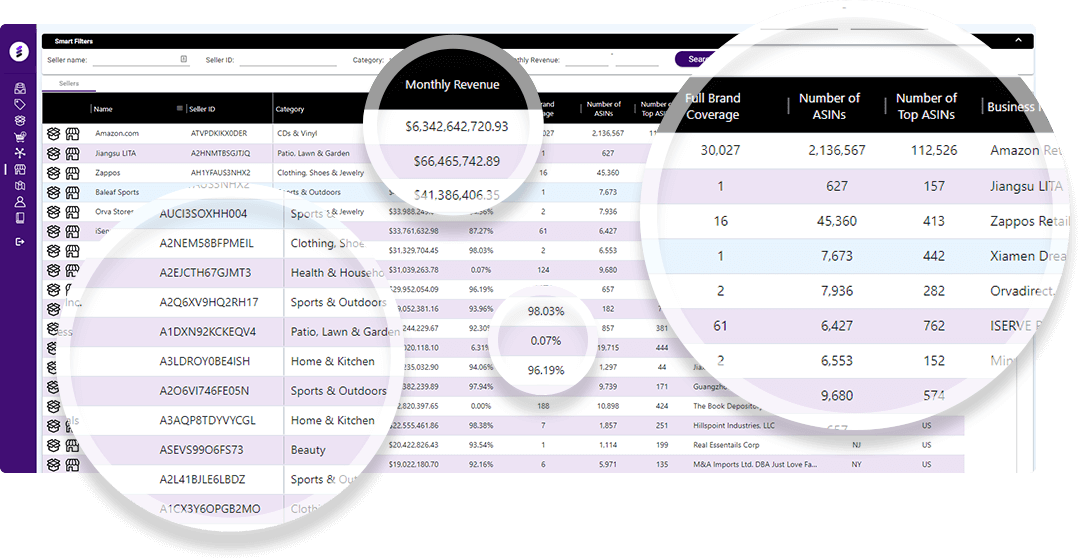Click the NJ state cell
This screenshot has height=560, width=1081.
tap(856, 445)
